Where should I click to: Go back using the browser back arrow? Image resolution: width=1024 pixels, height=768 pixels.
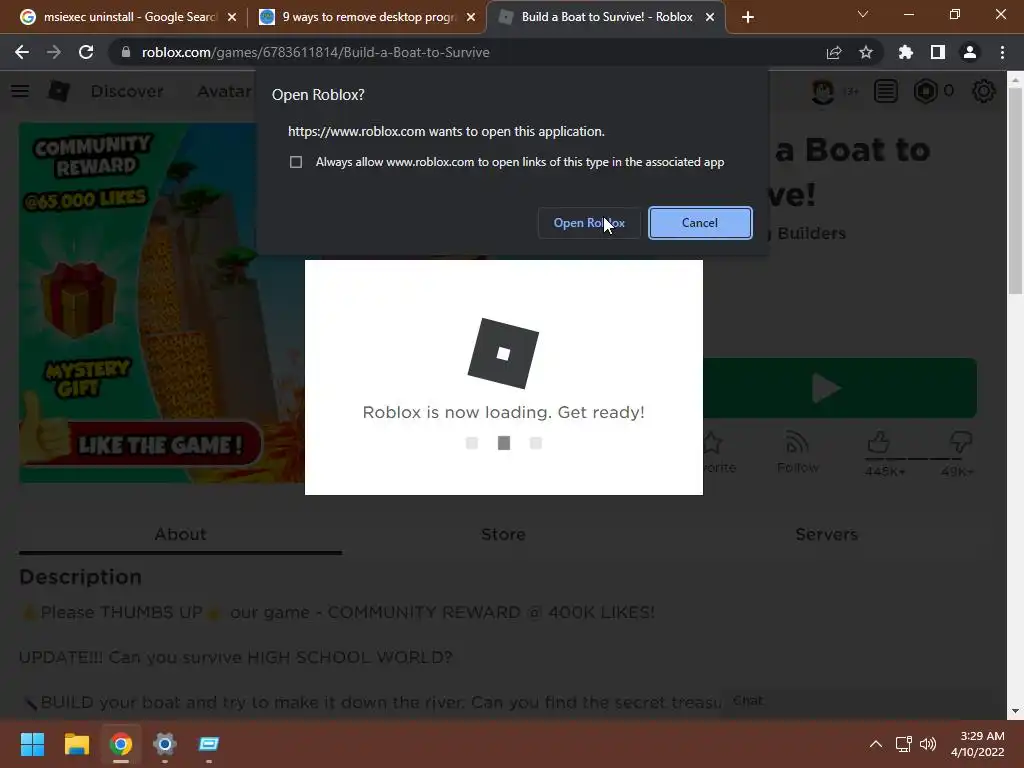pyautogui.click(x=22, y=52)
